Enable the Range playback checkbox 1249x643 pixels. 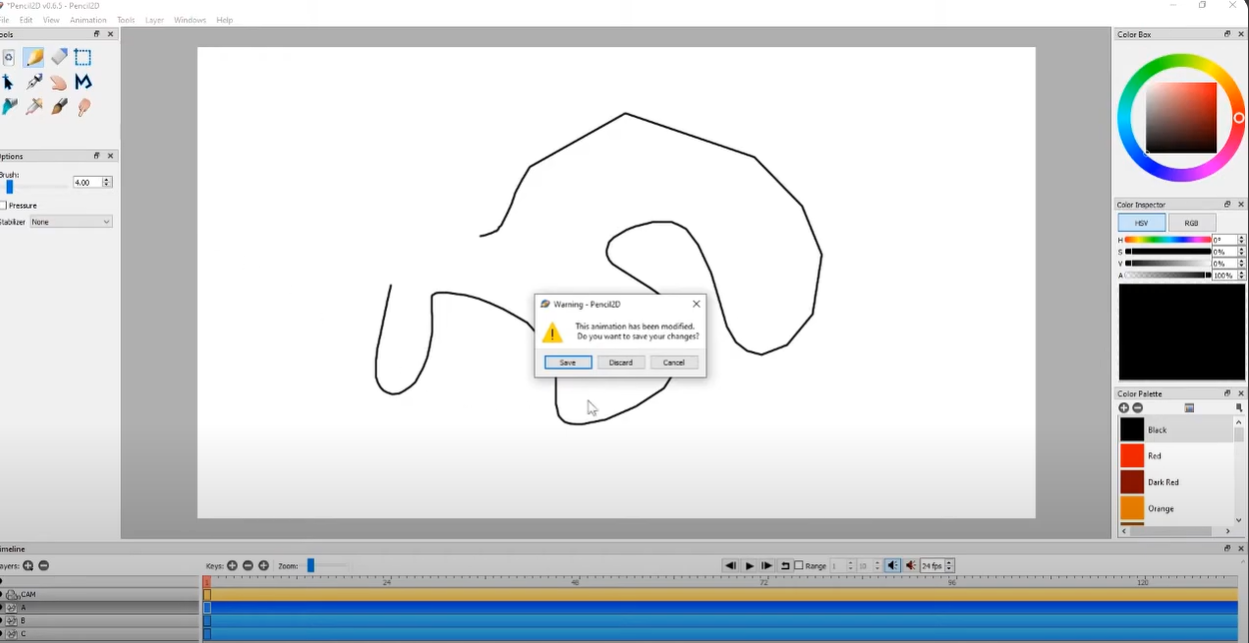tap(798, 565)
